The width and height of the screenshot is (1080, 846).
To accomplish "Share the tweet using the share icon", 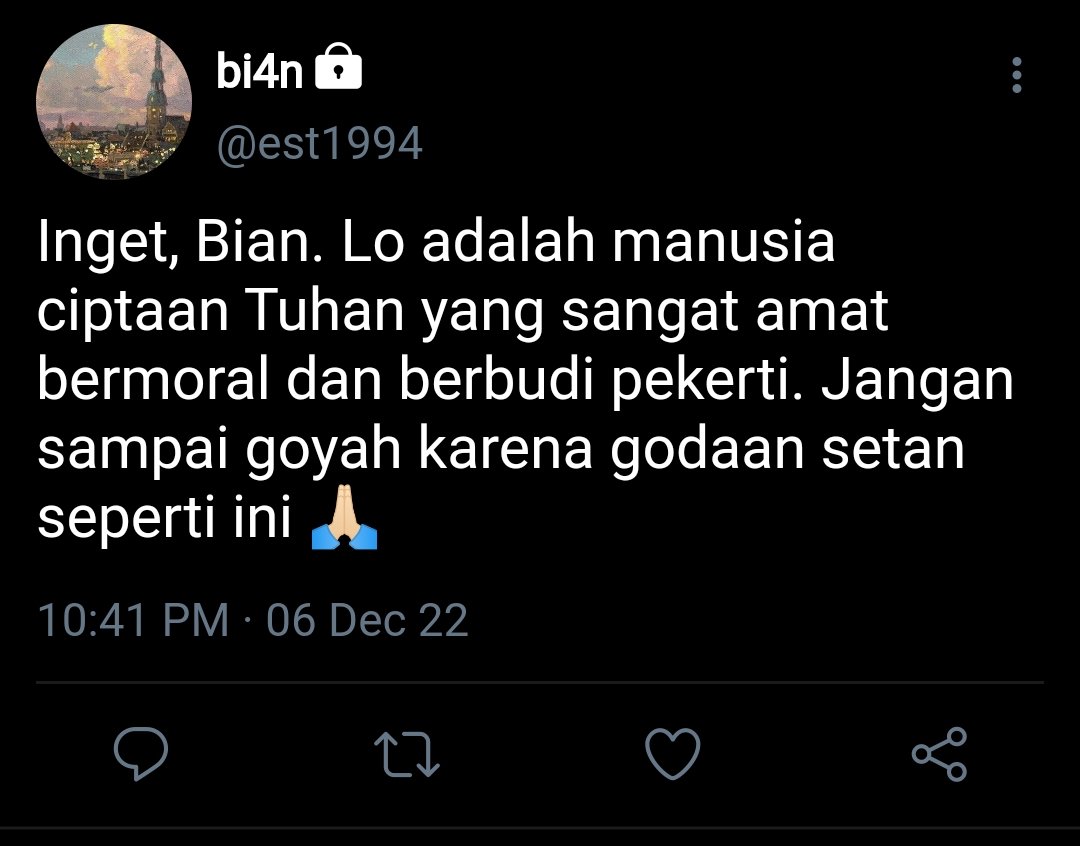I will click(939, 754).
